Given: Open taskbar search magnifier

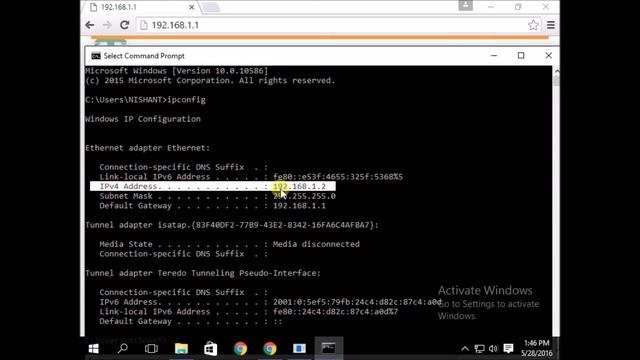Looking at the screenshot, I should 122,348.
